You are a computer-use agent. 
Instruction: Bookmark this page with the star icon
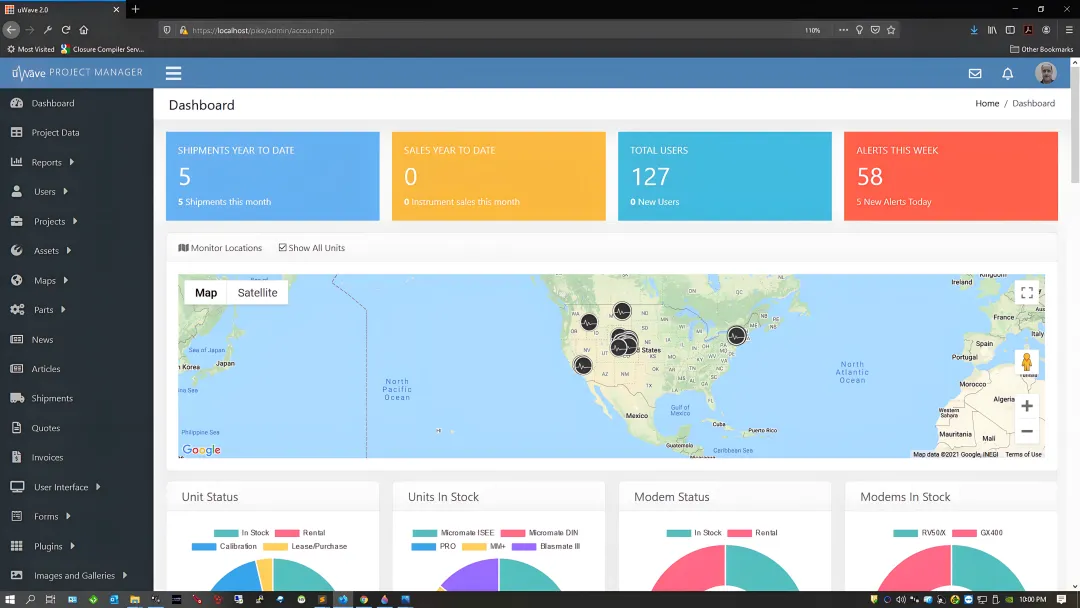coord(891,30)
